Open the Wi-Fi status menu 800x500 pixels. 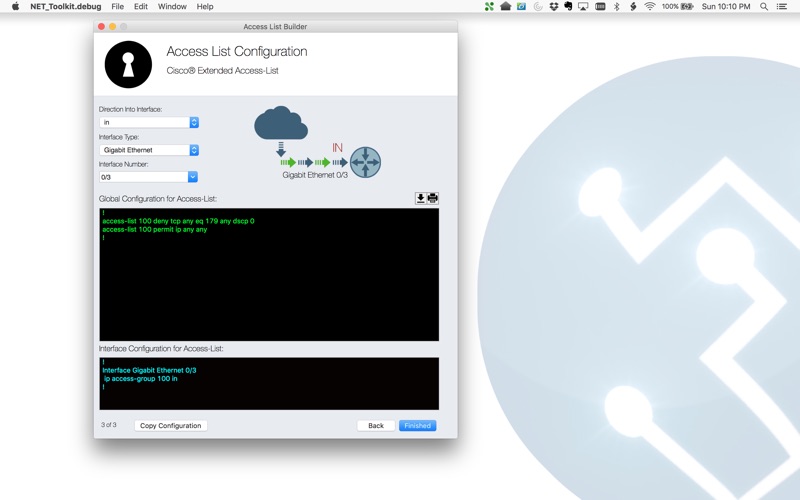(649, 7)
